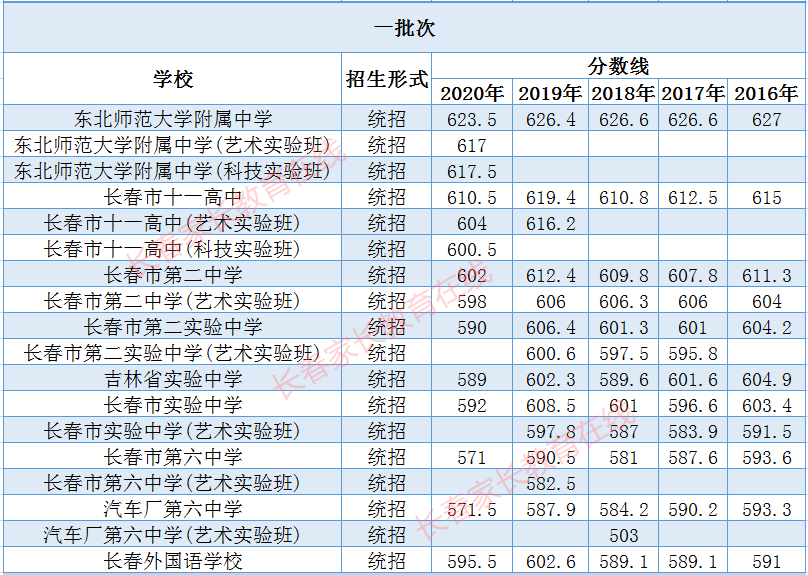Click the 一批次 title cell
This screenshot has height=575, width=808.
pyautogui.click(x=404, y=28)
